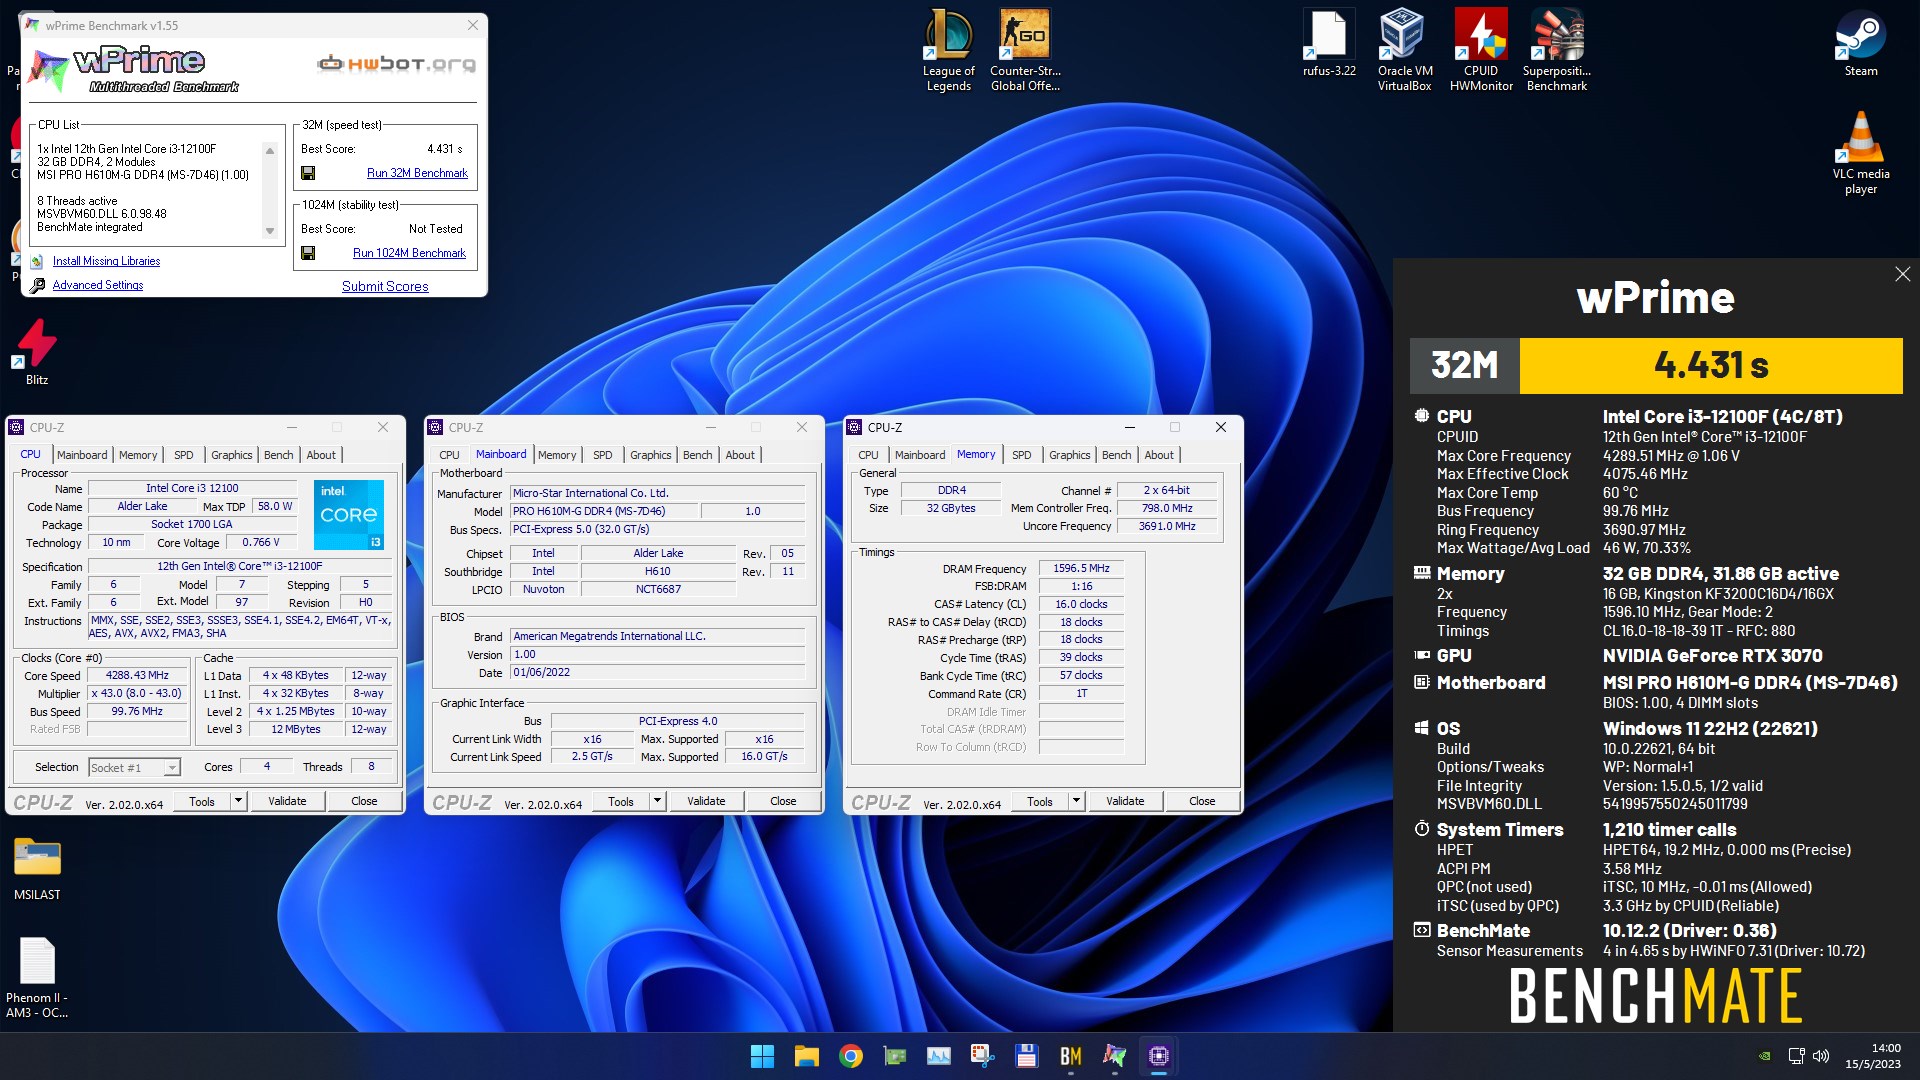
Task: Launch VLC media player desktop icon
Action: [1861, 152]
